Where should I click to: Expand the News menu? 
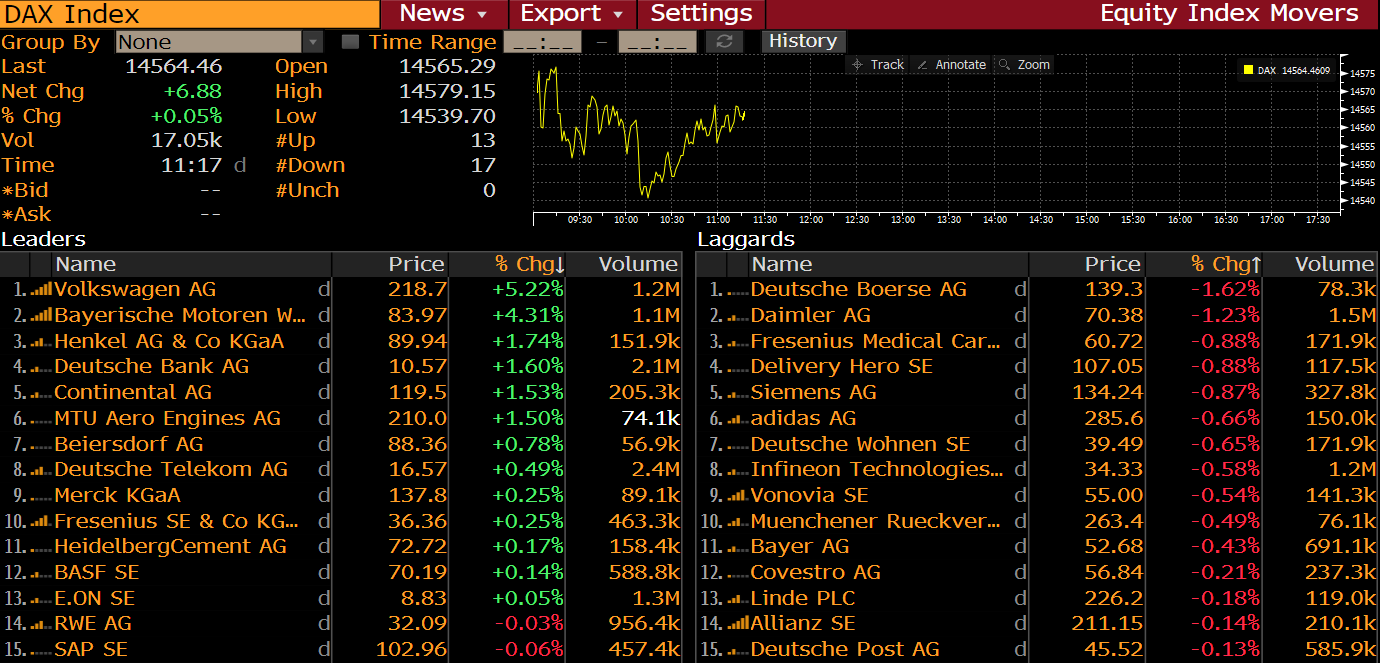click(443, 14)
